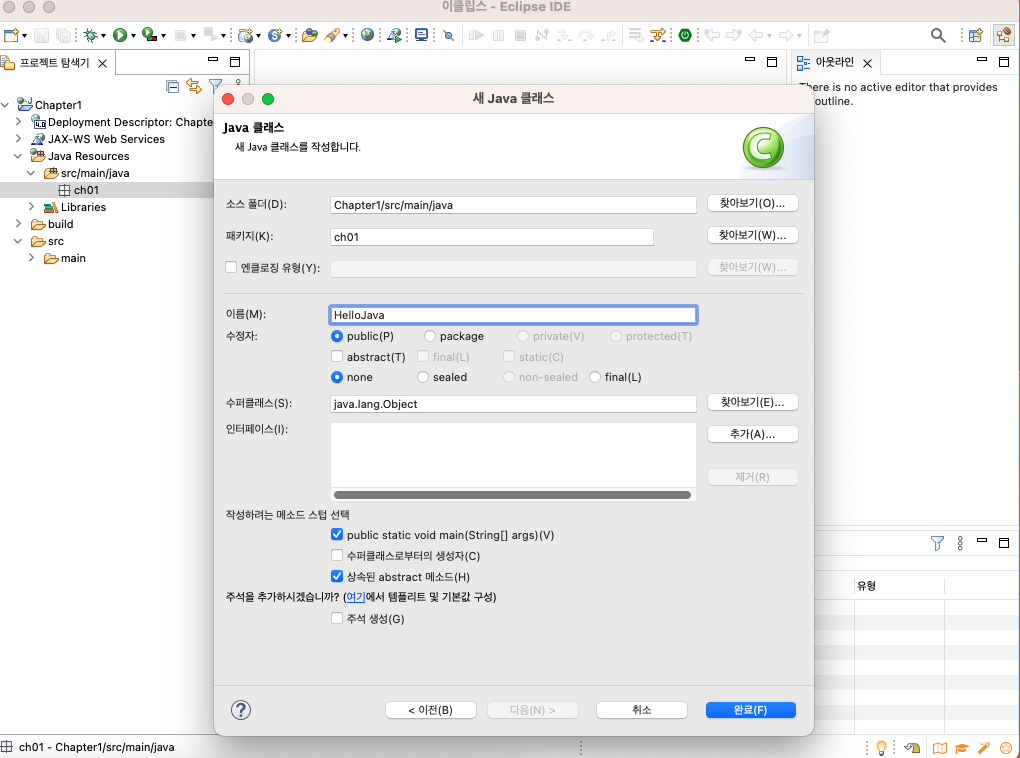Select the sealed radio option
Viewport: 1020px width, 758px height.
(x=423, y=377)
